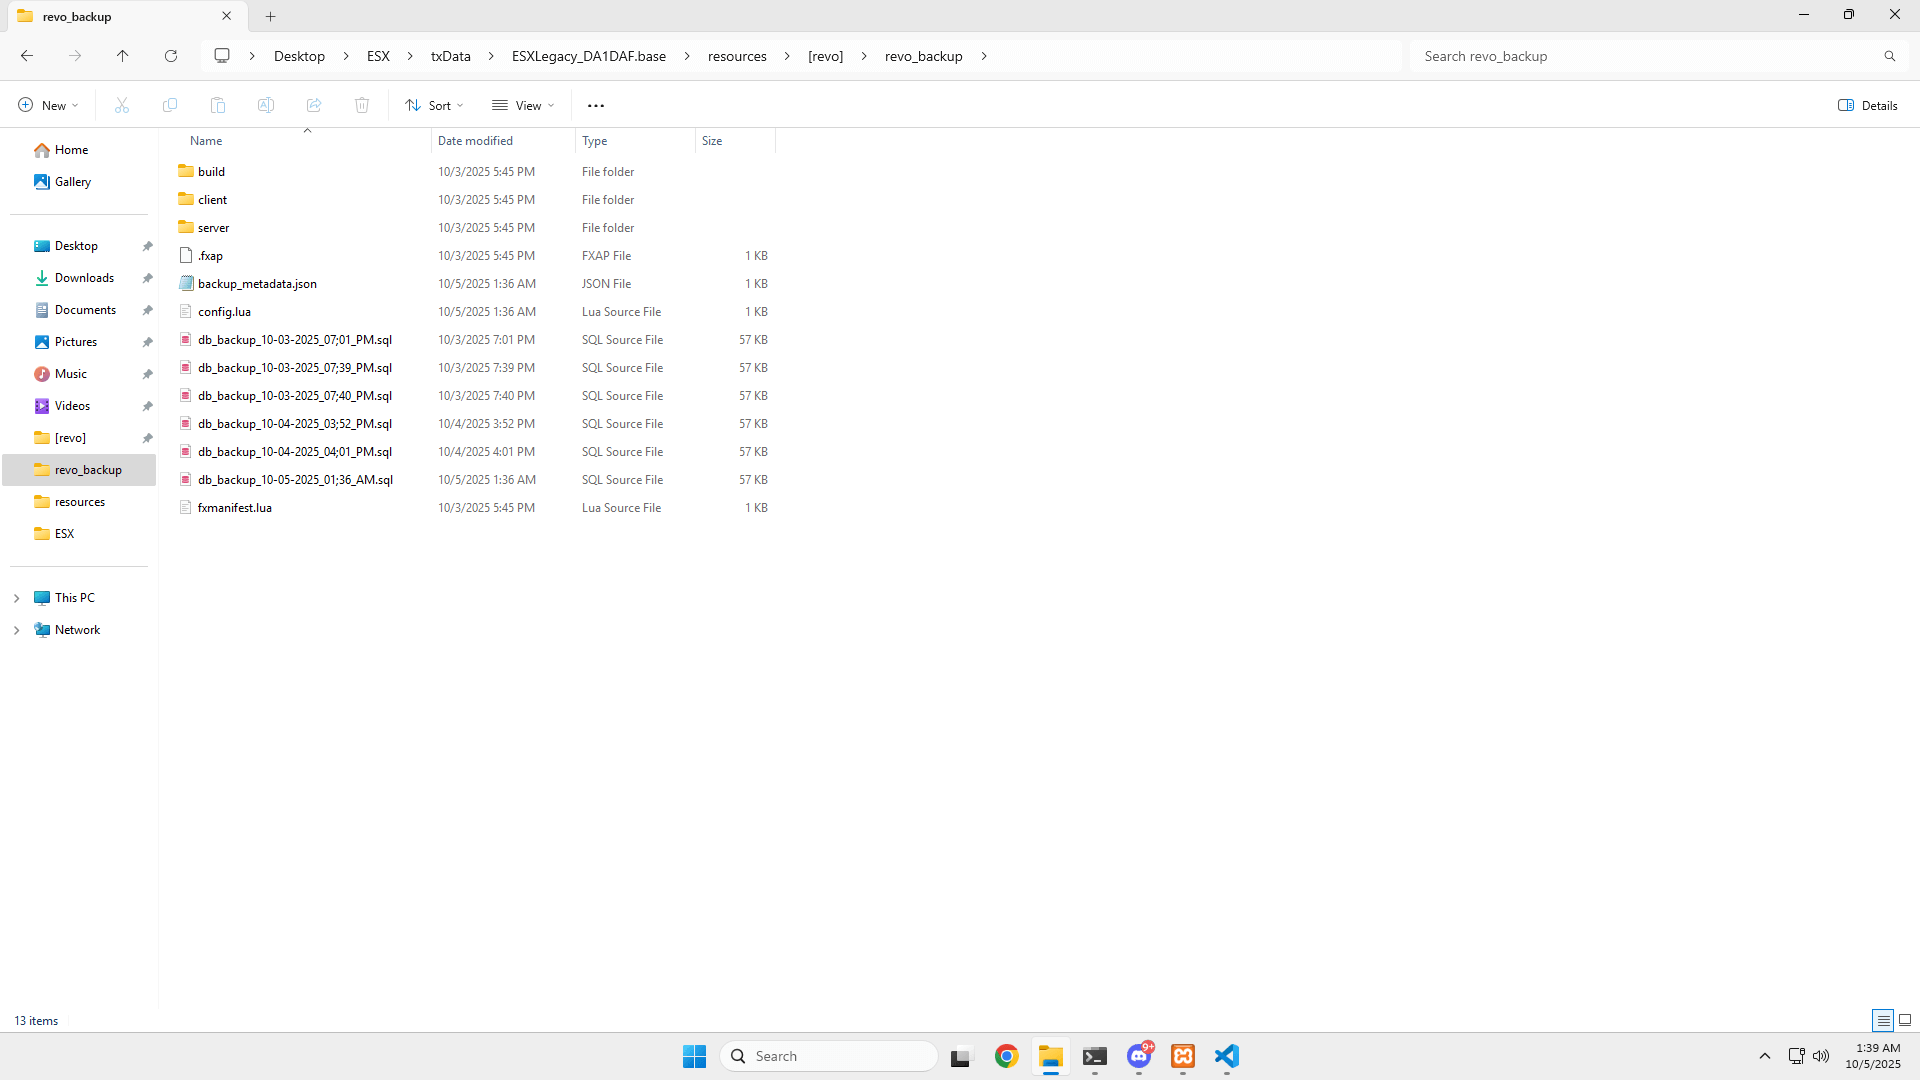Go up one folder level
The height and width of the screenshot is (1080, 1920).
(x=122, y=56)
